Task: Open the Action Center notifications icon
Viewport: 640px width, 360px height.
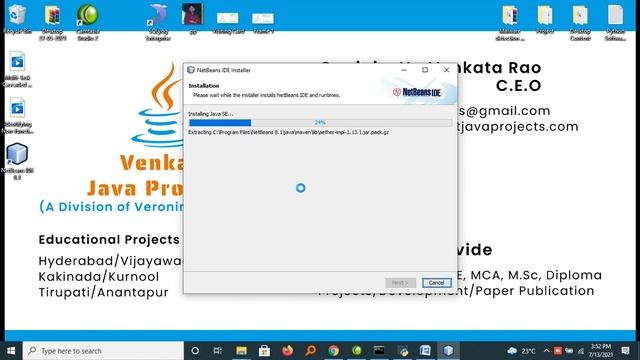Action: click(x=626, y=351)
